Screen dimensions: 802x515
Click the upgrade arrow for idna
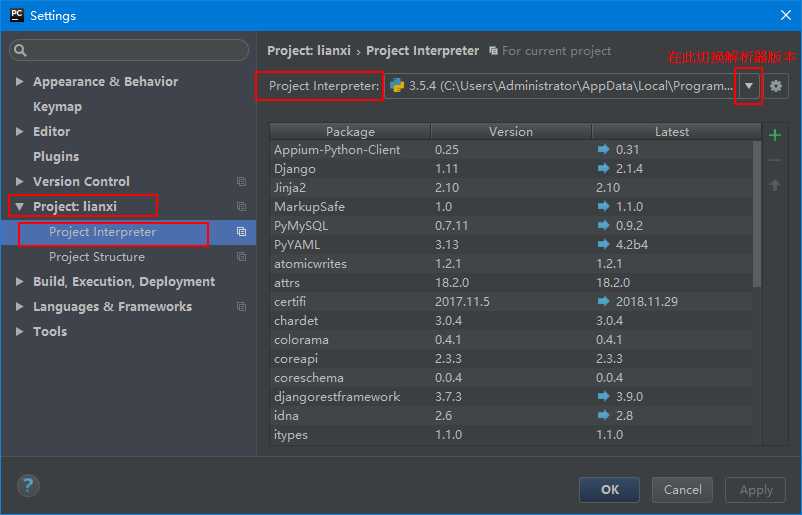click(x=604, y=415)
